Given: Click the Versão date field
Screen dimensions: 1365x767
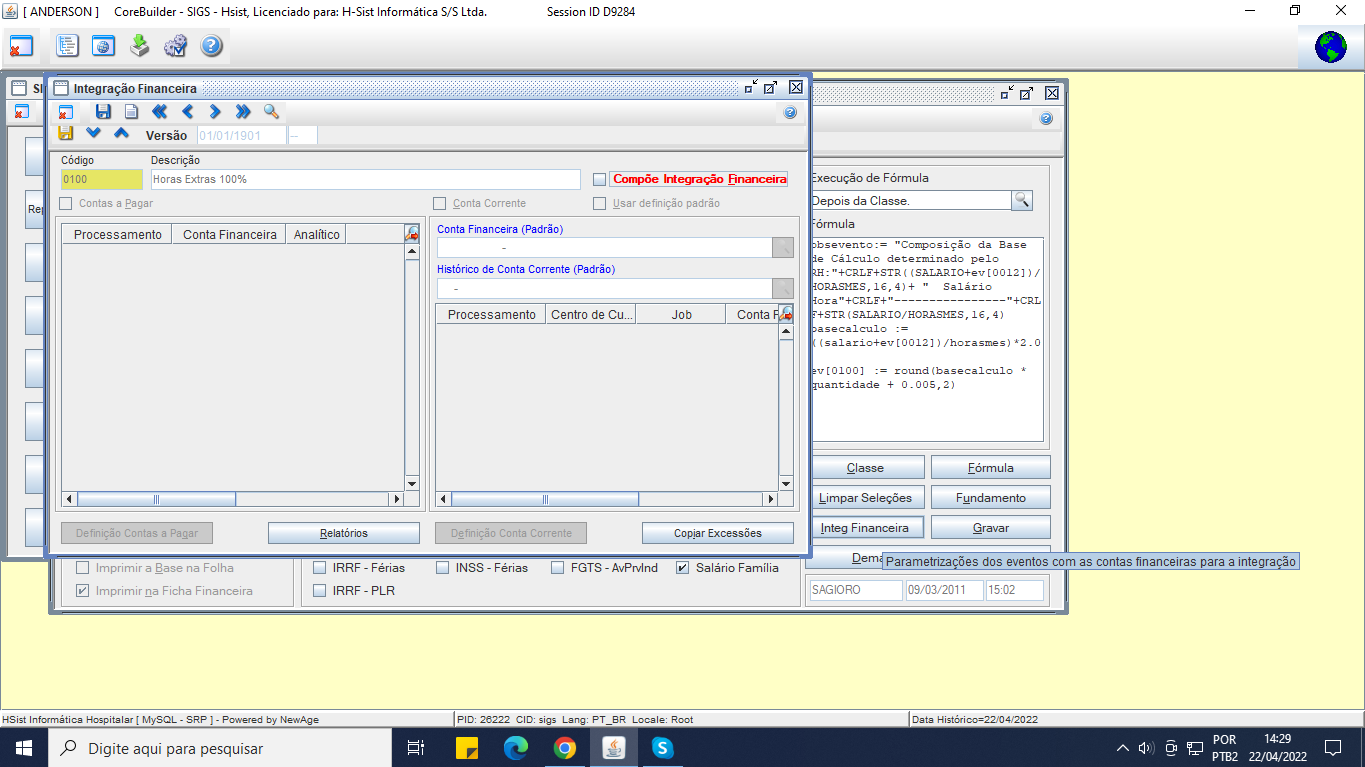Looking at the screenshot, I should [241, 135].
